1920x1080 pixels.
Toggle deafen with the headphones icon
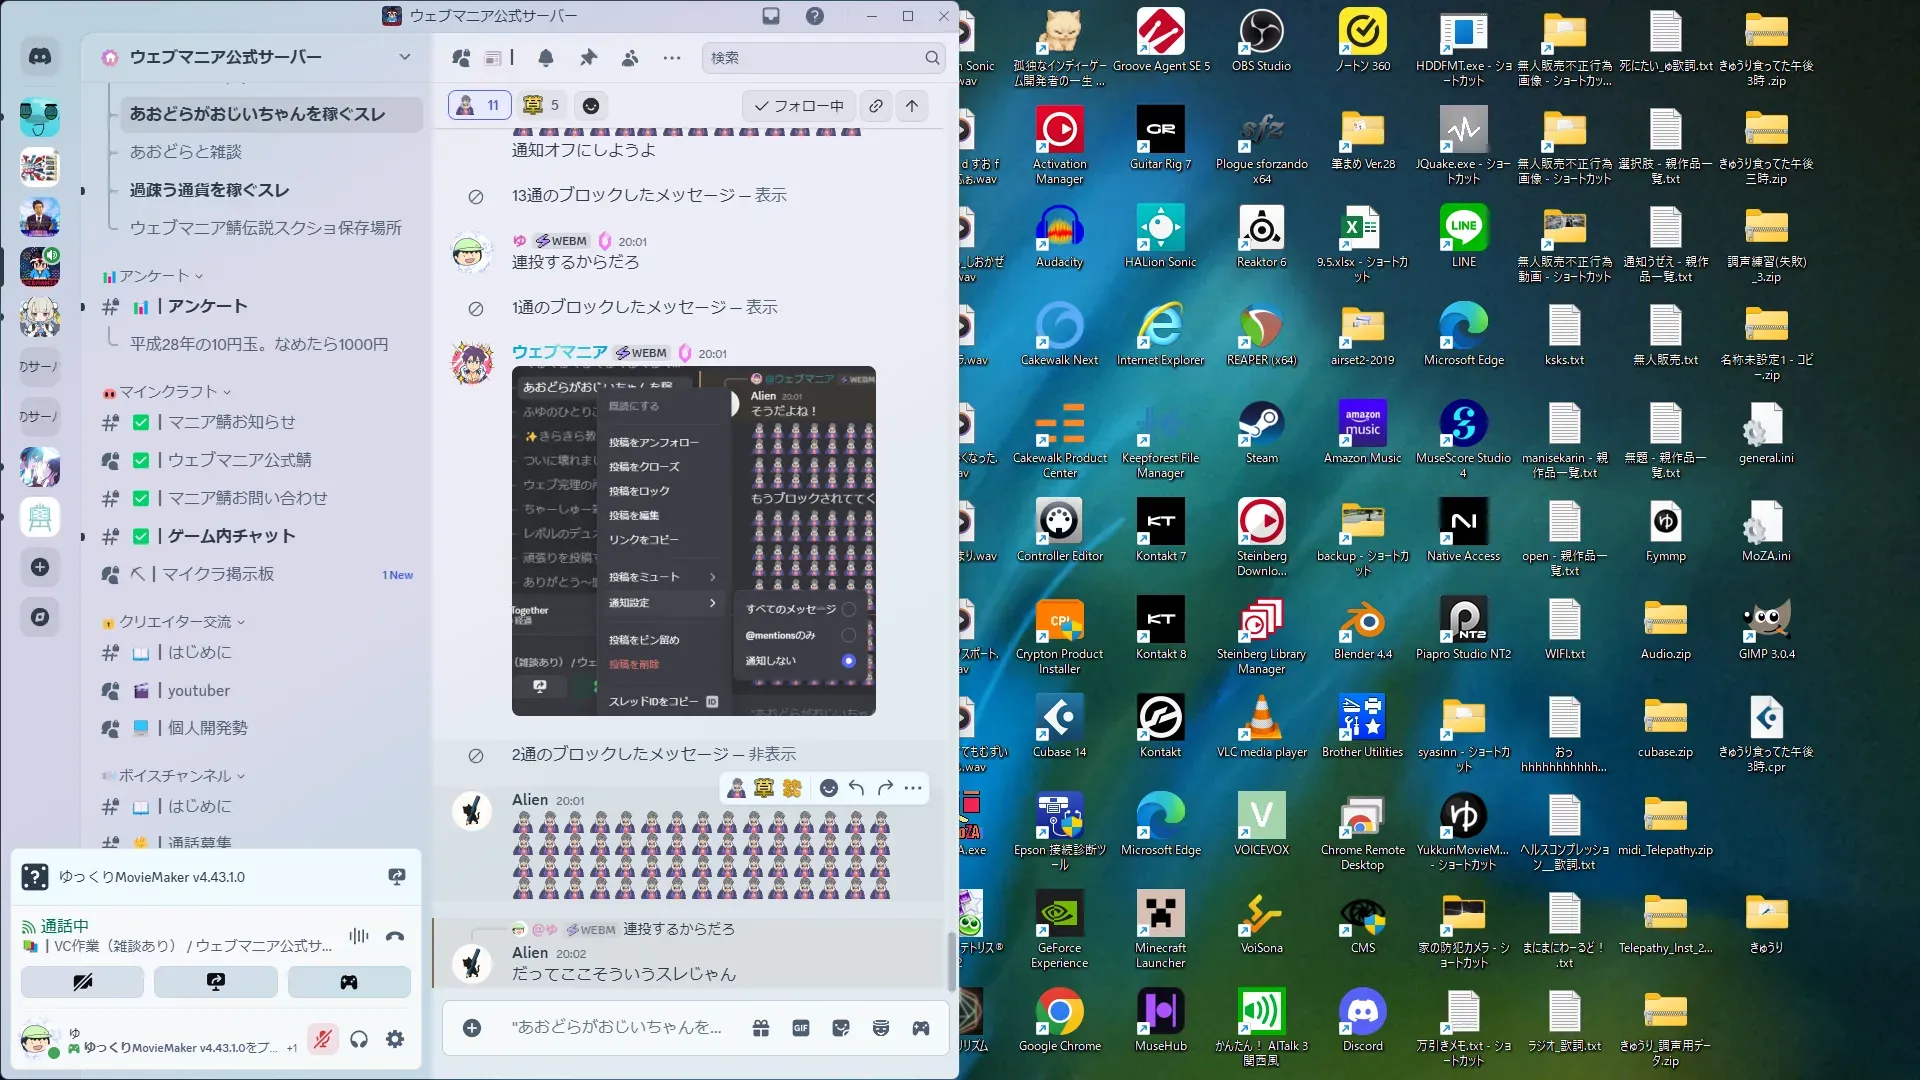[359, 1039]
